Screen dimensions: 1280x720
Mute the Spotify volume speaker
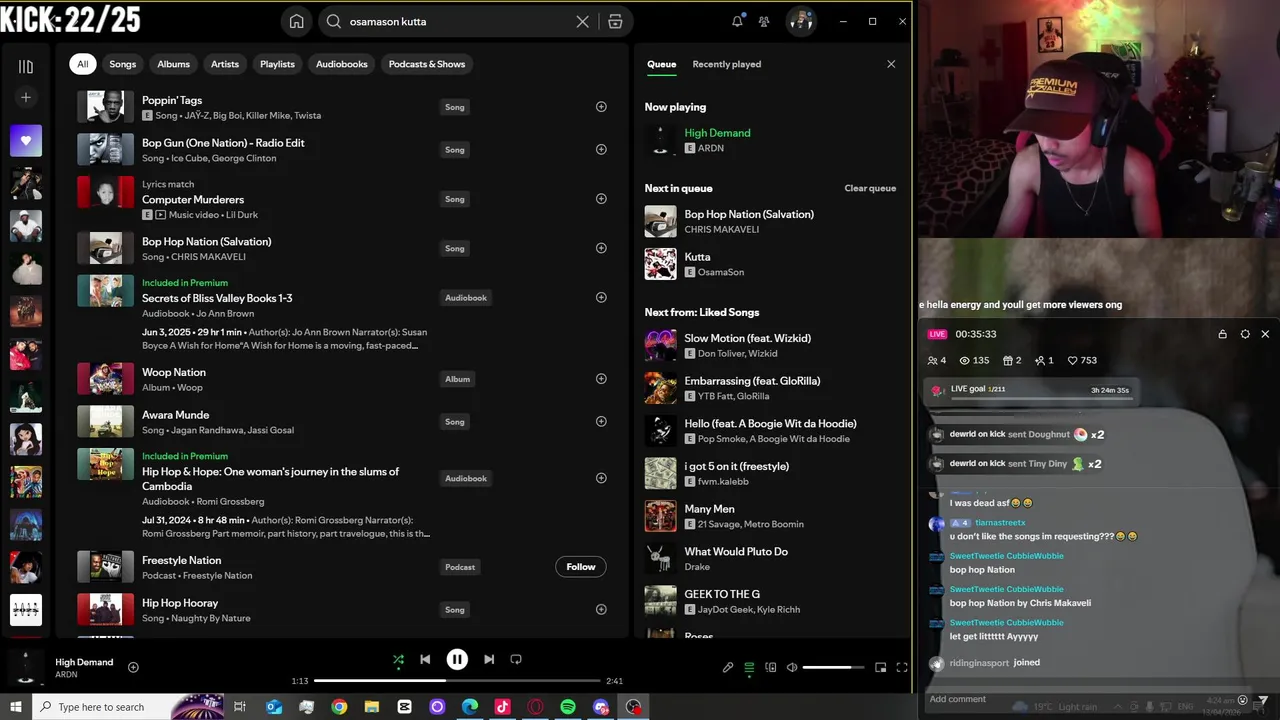(792, 668)
